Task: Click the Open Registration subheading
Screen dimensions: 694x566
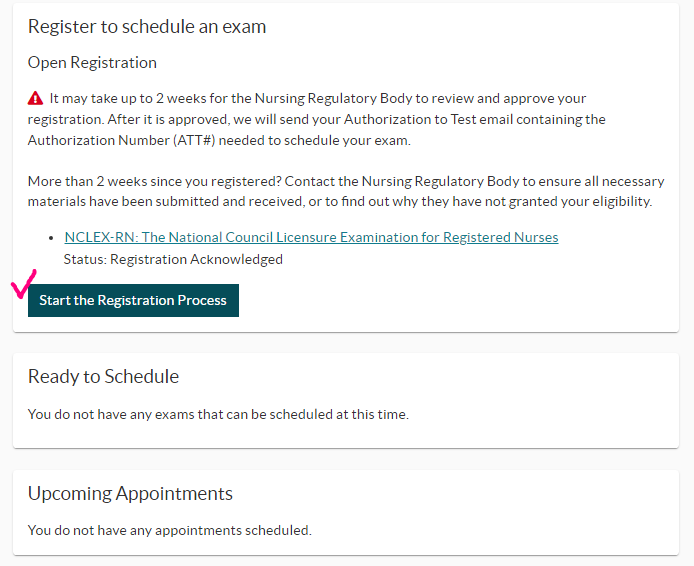Action: point(92,63)
